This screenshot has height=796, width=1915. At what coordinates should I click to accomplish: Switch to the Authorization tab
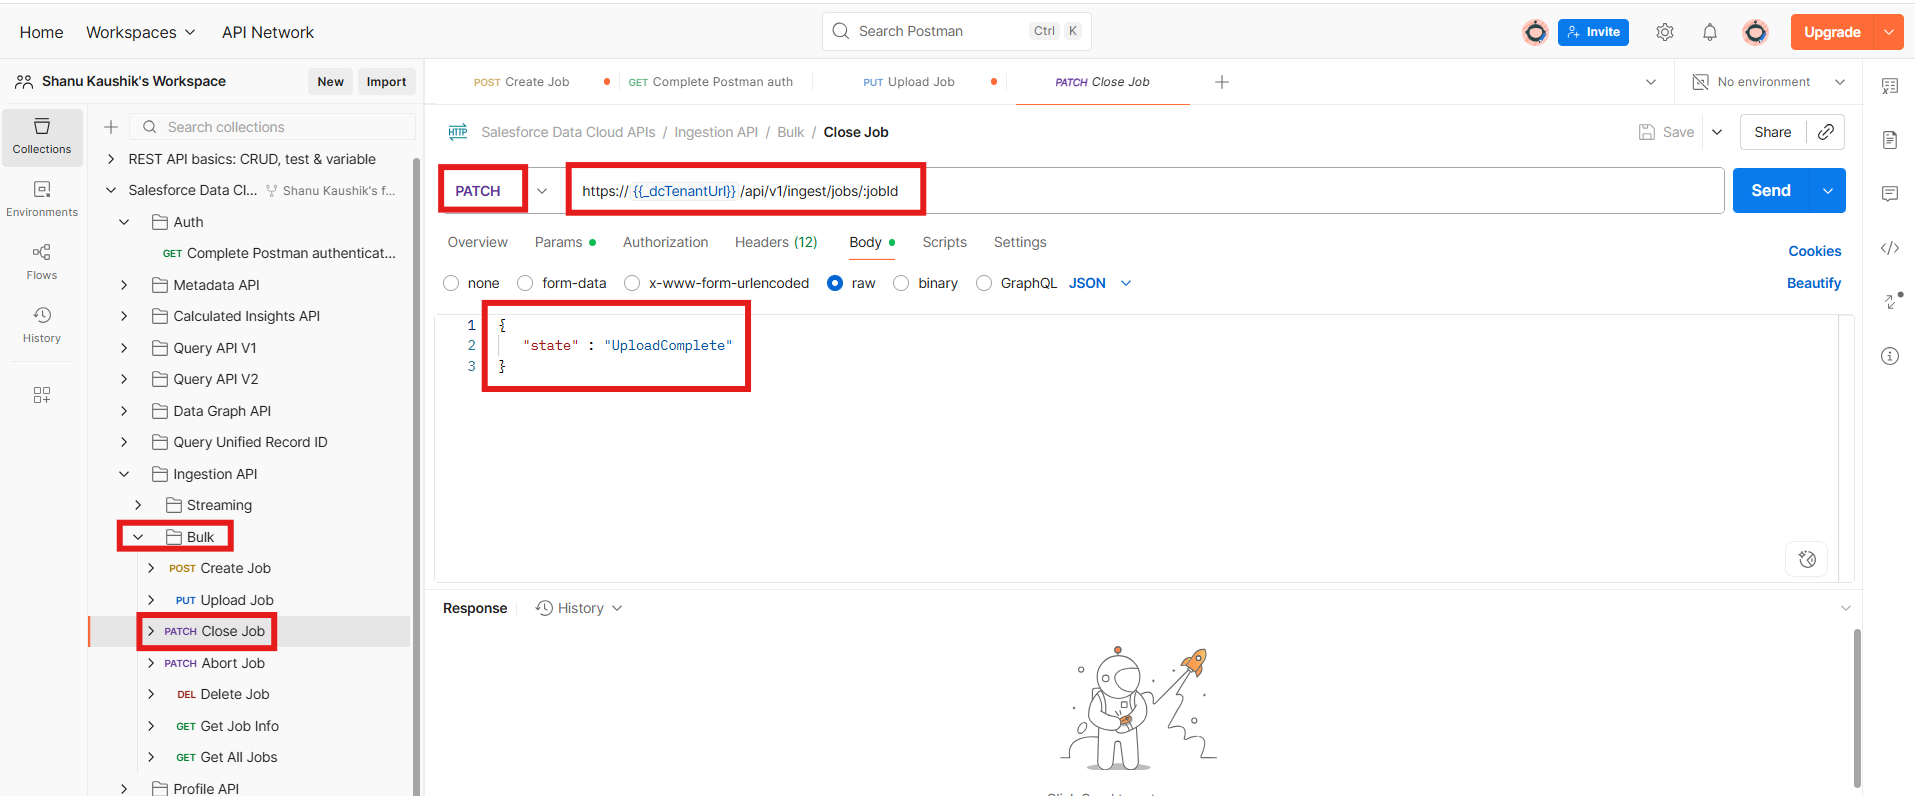point(665,242)
